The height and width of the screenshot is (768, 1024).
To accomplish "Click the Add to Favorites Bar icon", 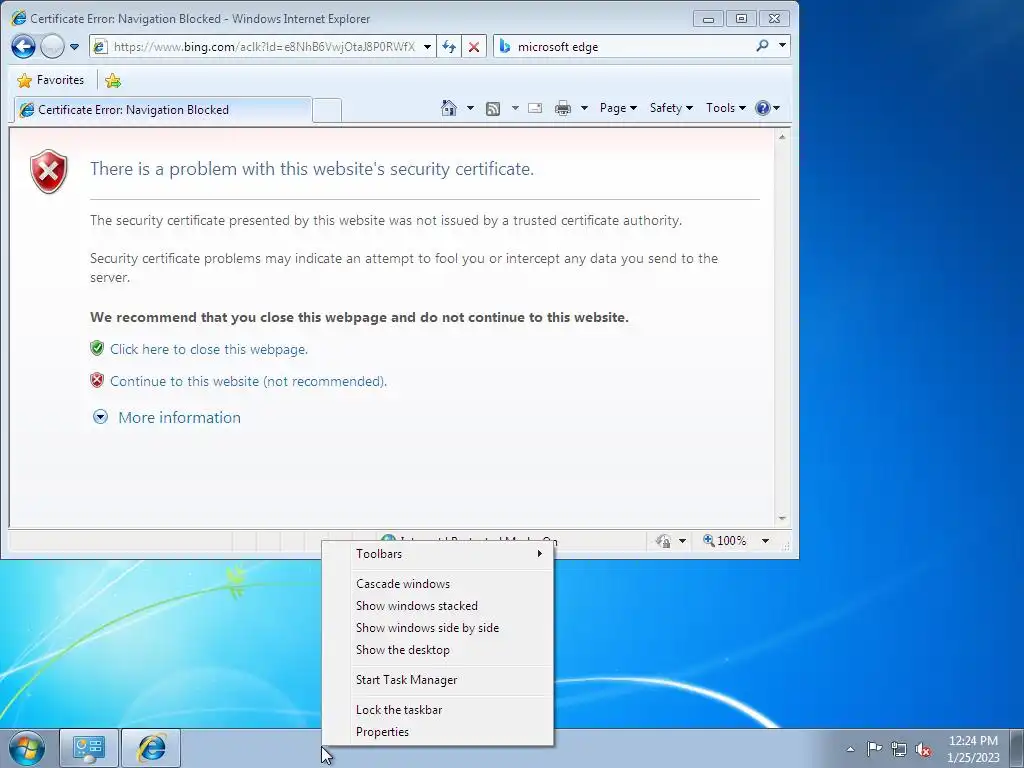I will 113,80.
